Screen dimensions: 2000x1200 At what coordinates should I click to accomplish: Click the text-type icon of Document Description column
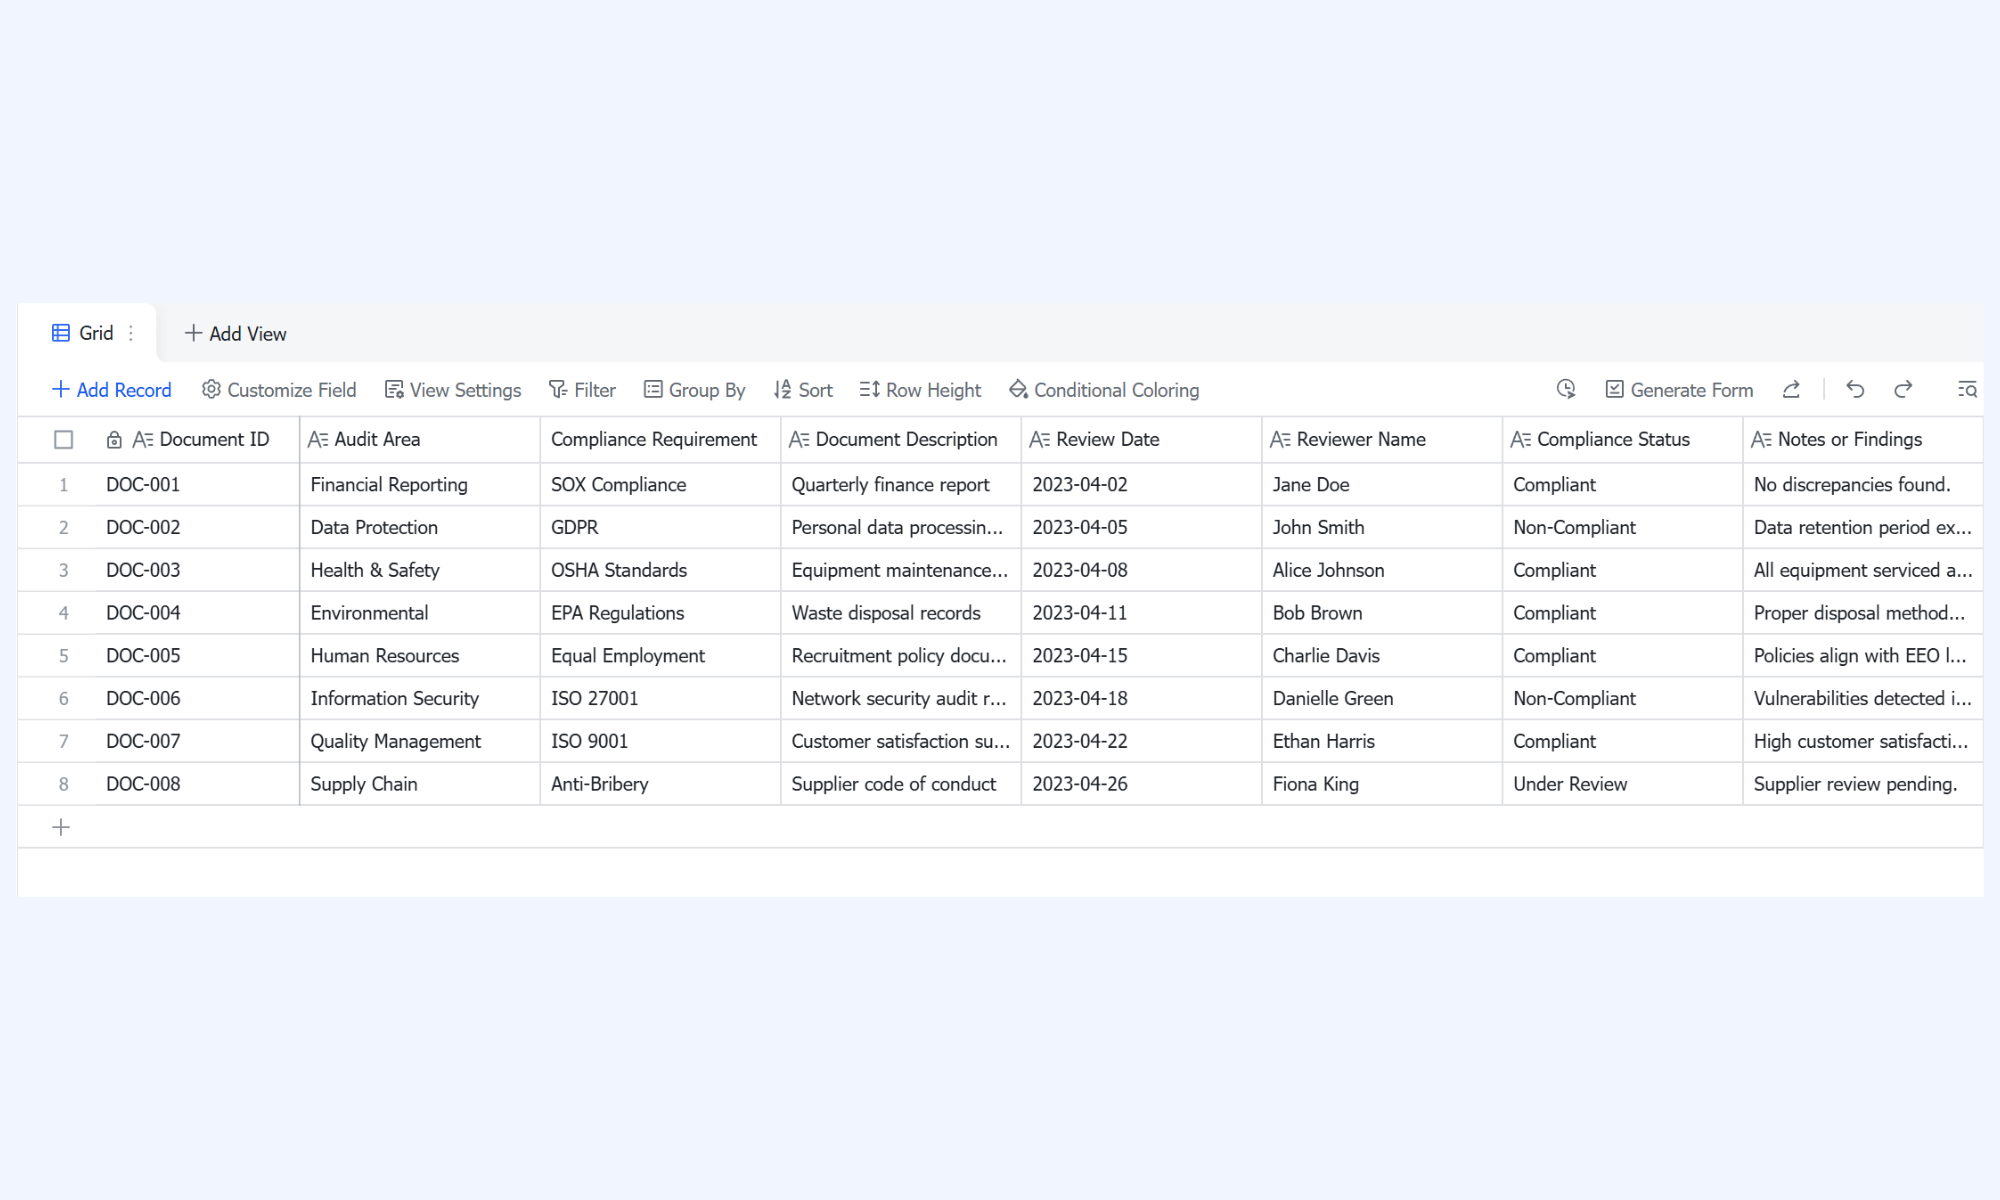(x=799, y=439)
